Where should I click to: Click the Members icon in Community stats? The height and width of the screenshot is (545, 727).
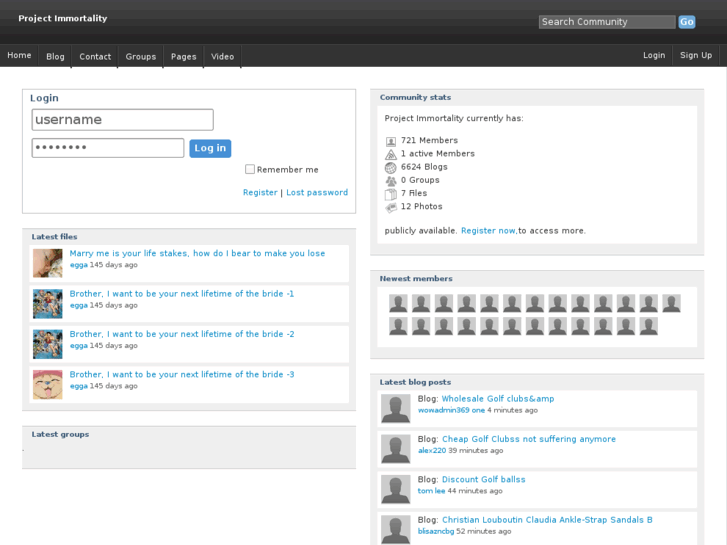(391, 141)
